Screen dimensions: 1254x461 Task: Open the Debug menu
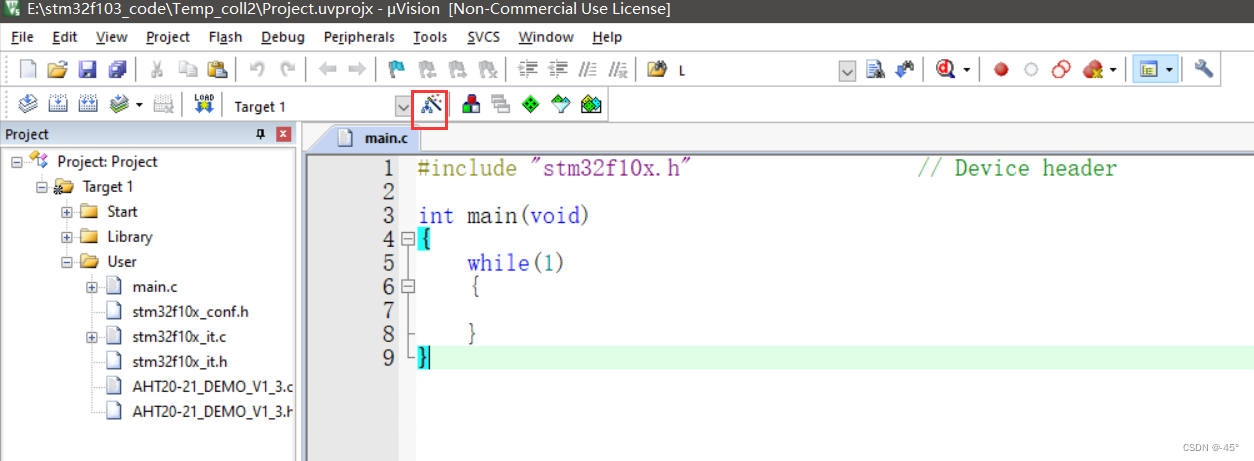(x=283, y=37)
